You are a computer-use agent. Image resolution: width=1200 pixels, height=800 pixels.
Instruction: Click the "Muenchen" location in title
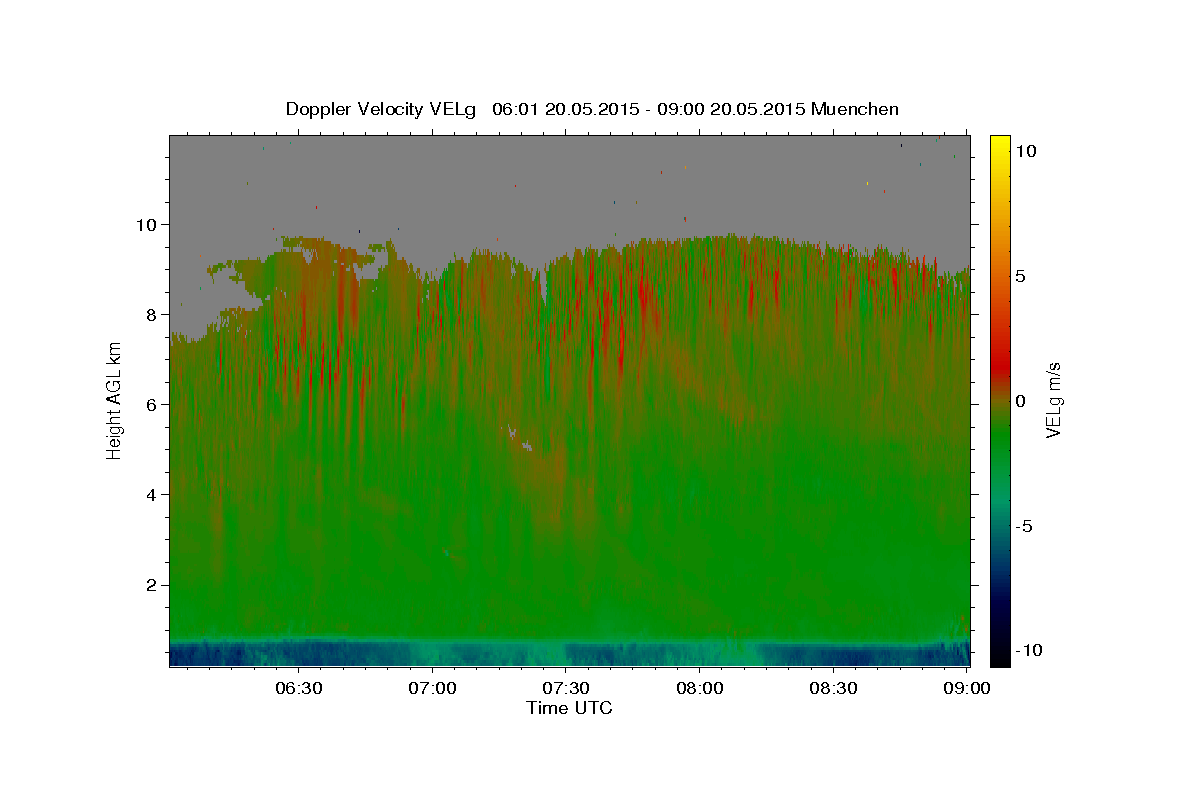[855, 109]
